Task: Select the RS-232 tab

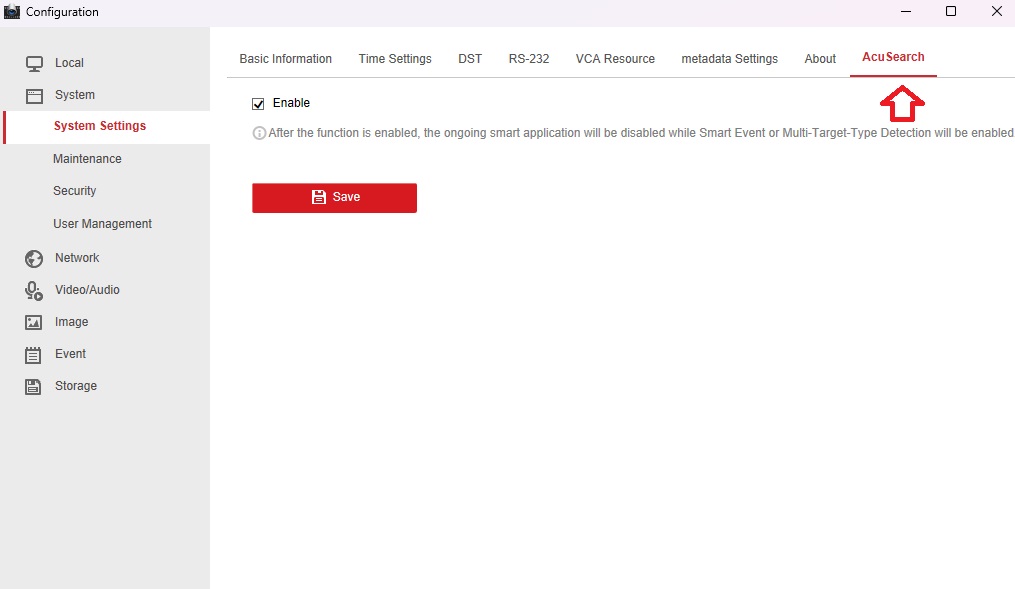Action: (x=528, y=59)
